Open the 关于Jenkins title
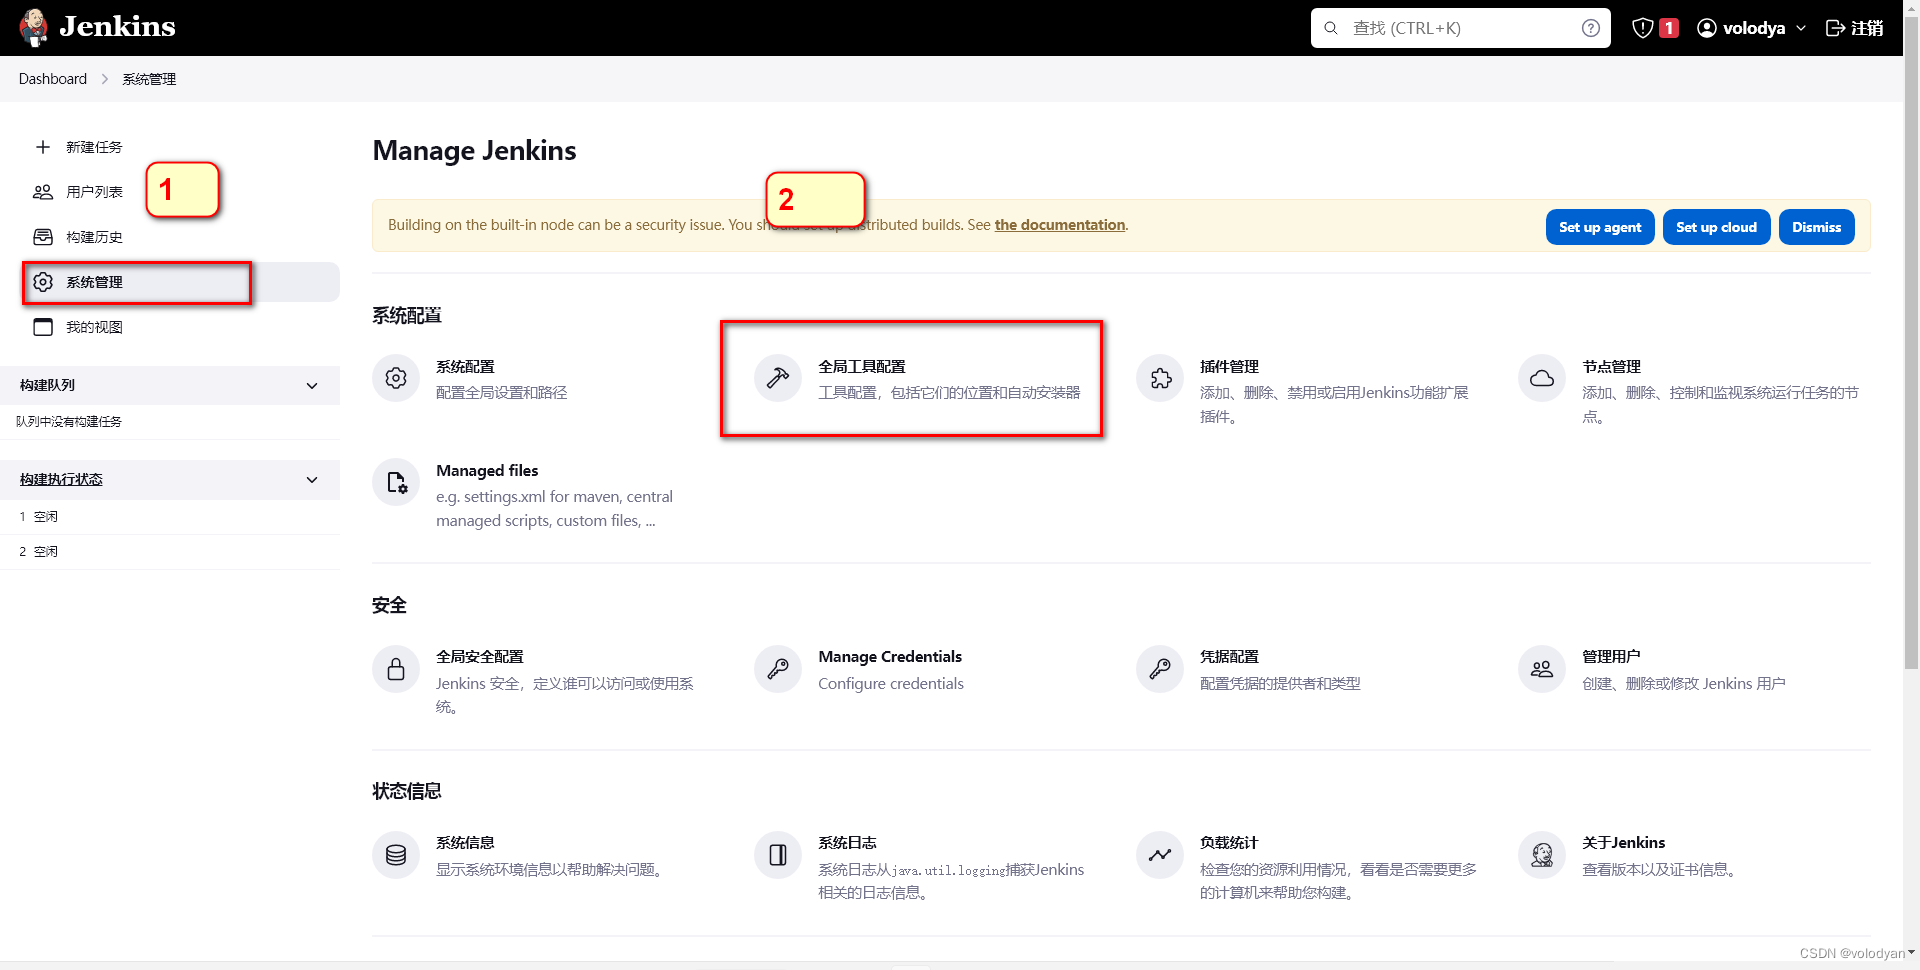The width and height of the screenshot is (1920, 970). 1623,843
